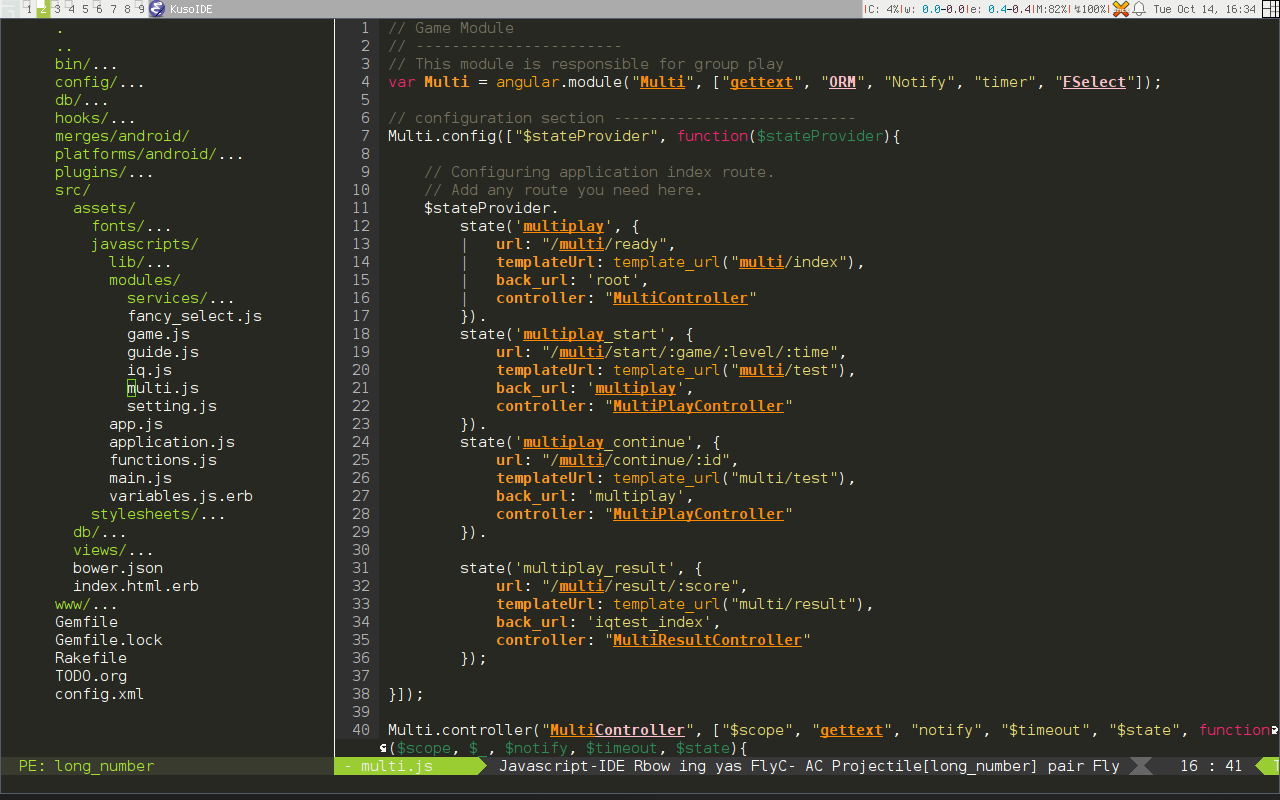
Task: Click the PE: long_number mode line
Action: point(86,766)
